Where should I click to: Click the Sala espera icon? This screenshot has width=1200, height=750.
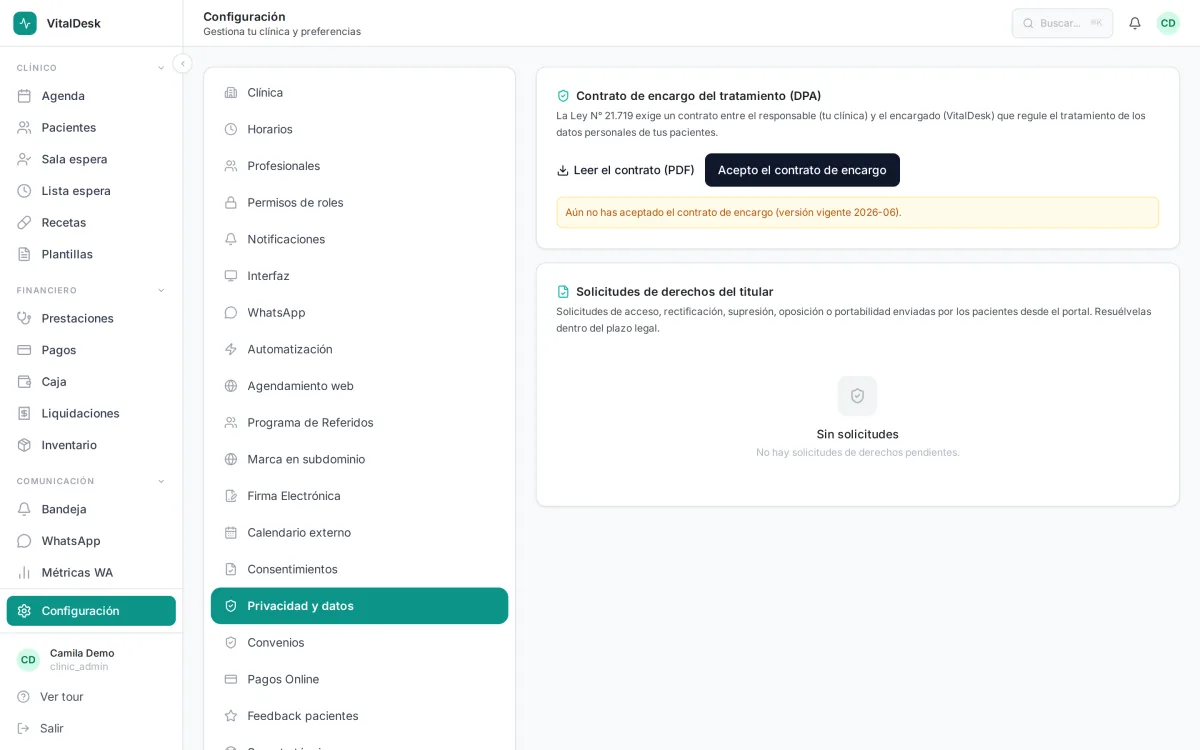tap(24, 159)
